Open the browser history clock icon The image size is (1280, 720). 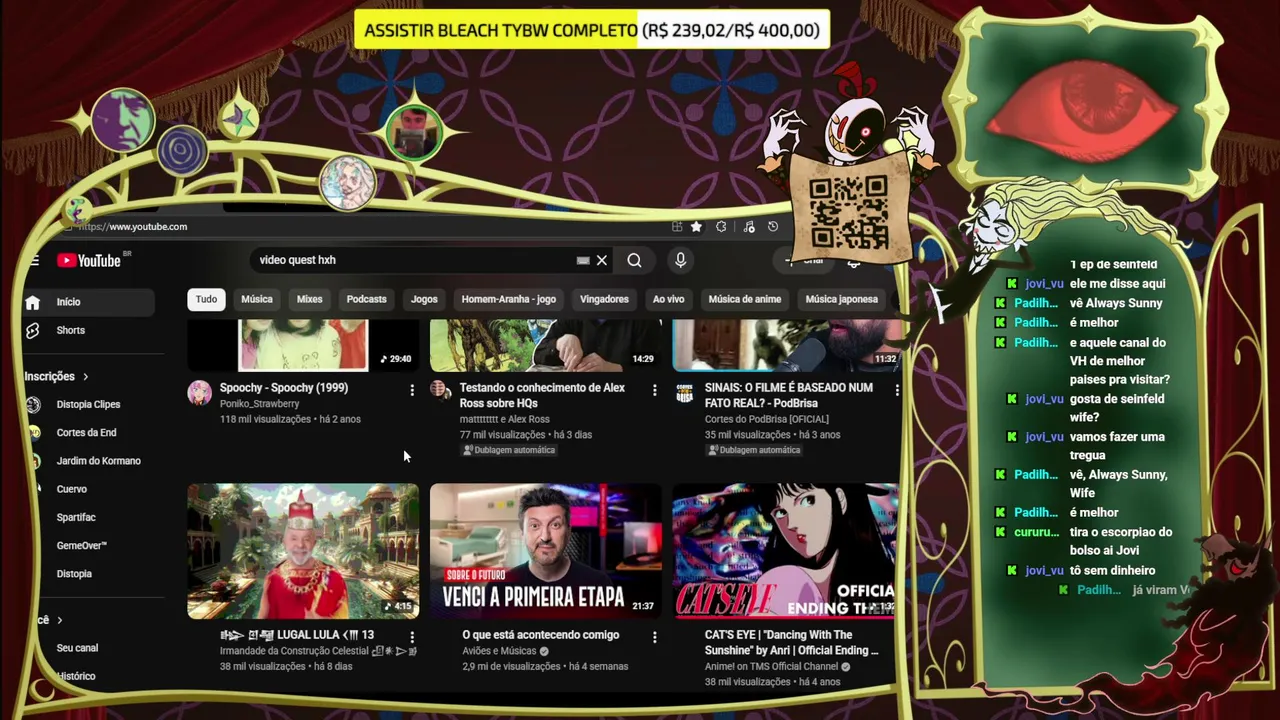pyautogui.click(x=772, y=227)
